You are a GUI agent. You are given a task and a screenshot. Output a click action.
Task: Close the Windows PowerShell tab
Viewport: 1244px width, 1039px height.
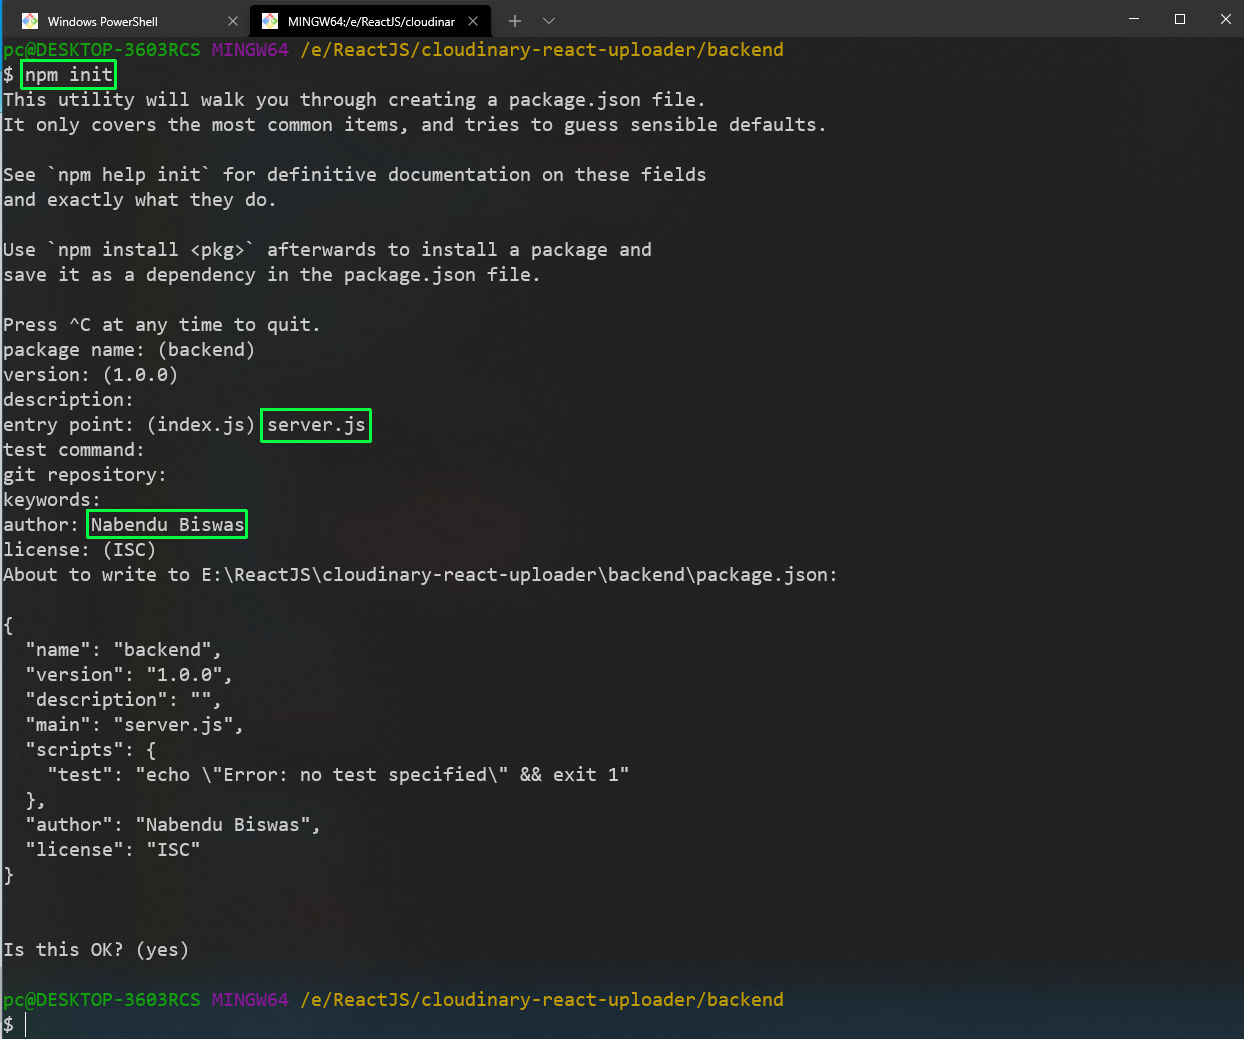tap(233, 21)
